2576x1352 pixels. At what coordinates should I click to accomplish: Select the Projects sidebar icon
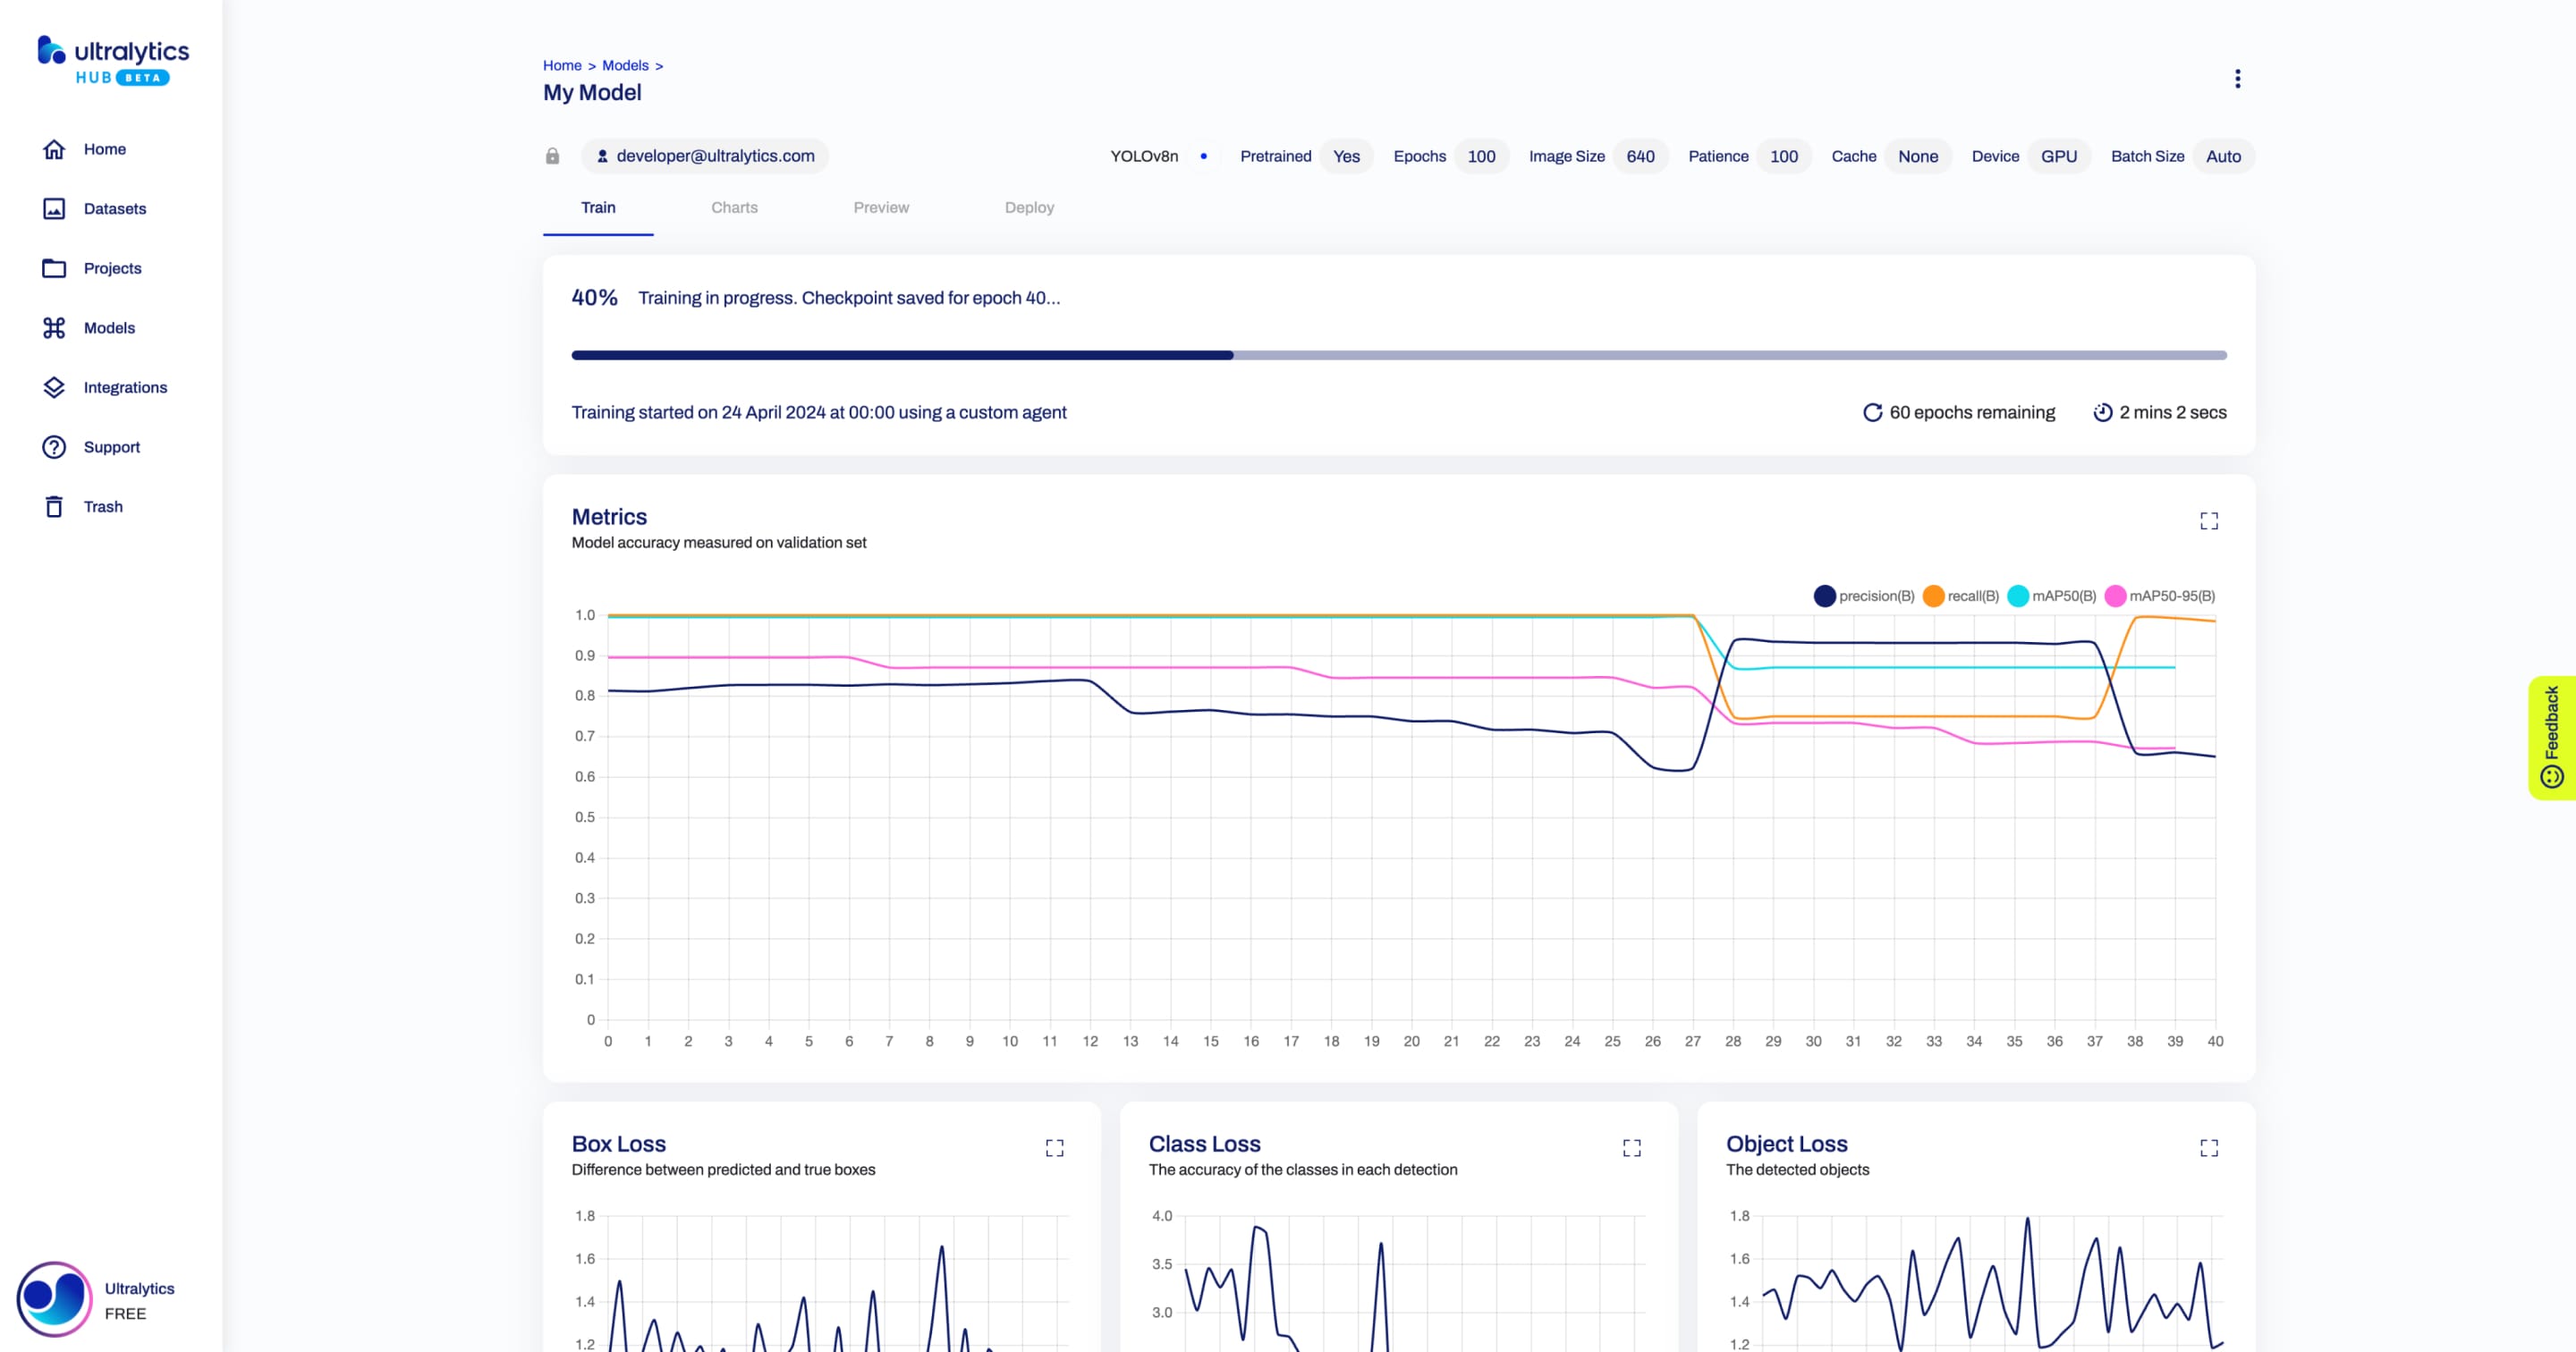[55, 267]
